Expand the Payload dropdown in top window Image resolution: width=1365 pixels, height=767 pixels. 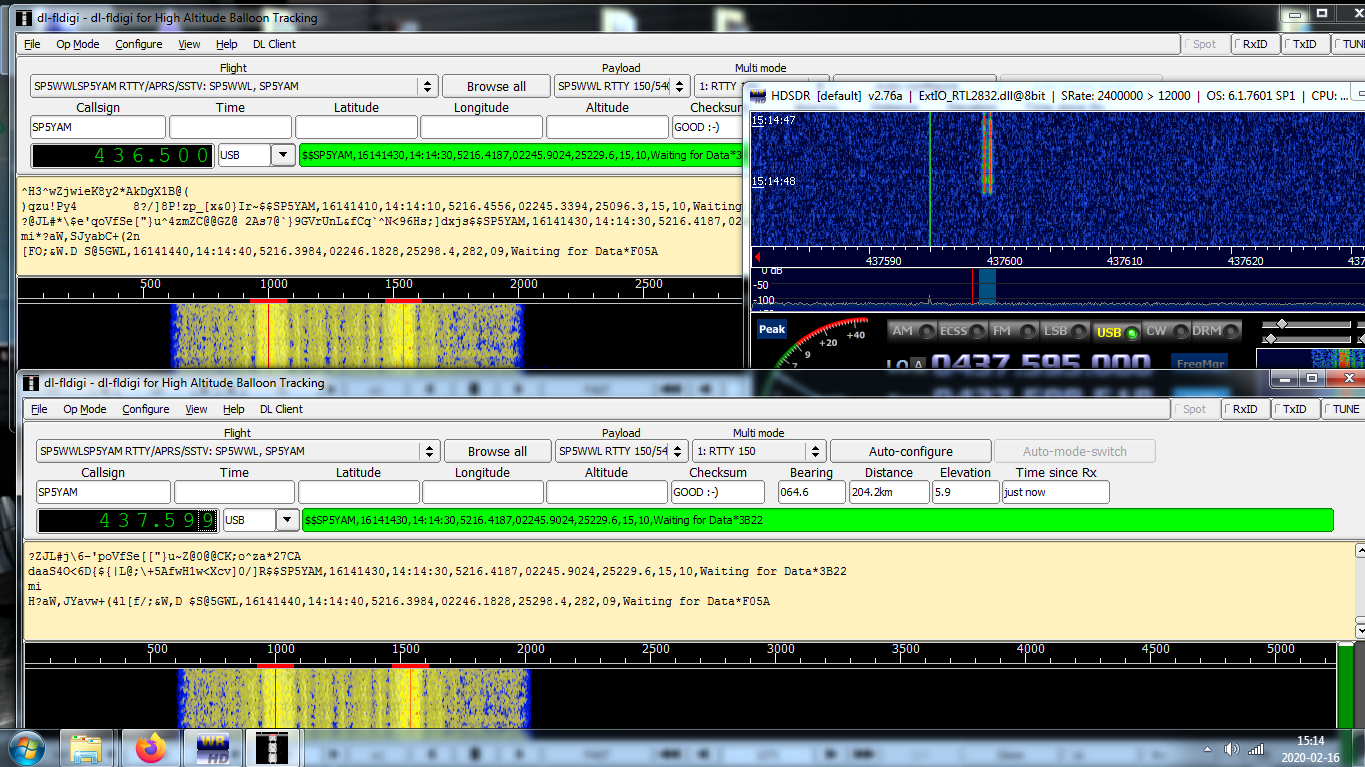click(x=680, y=86)
